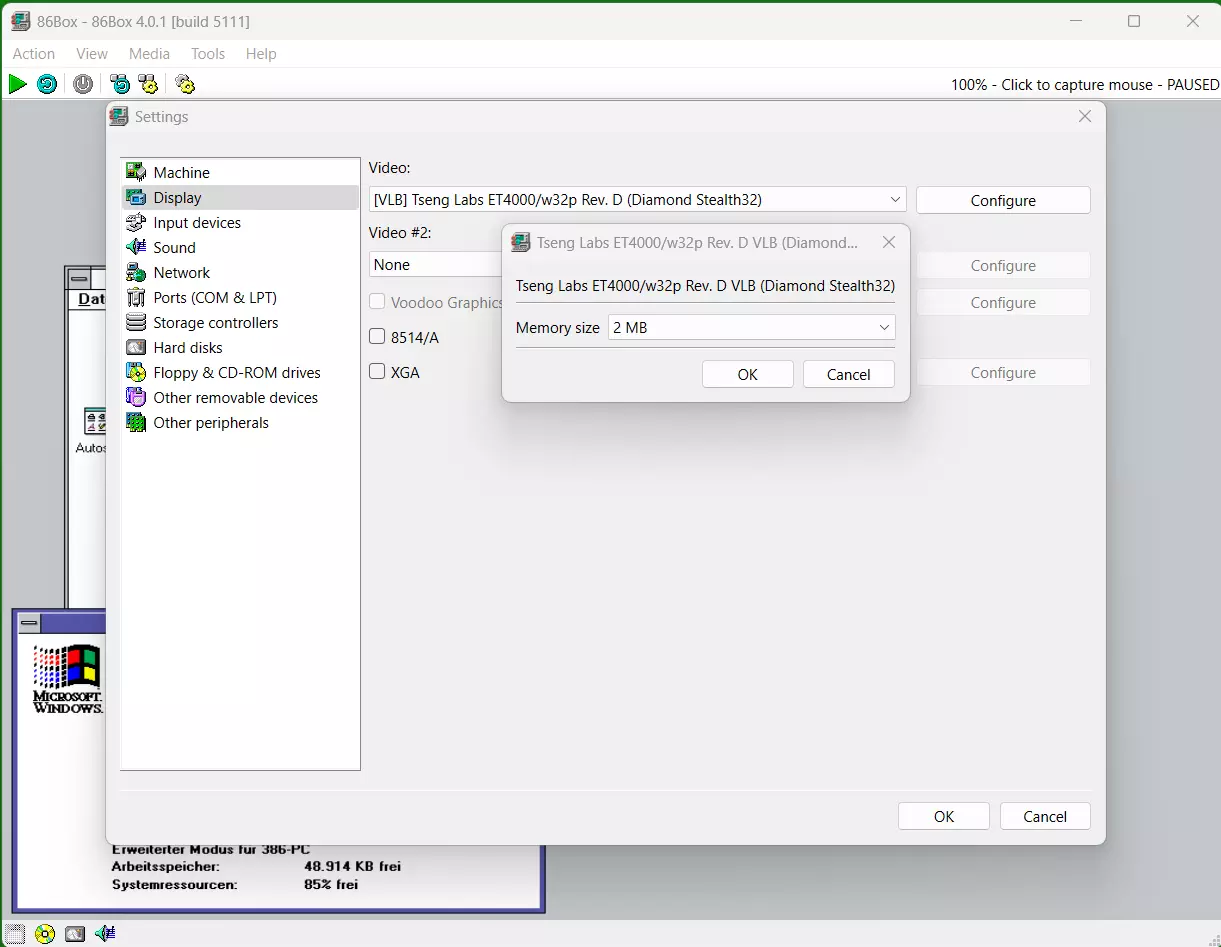Close the Settings window with its X

[x=1085, y=116]
